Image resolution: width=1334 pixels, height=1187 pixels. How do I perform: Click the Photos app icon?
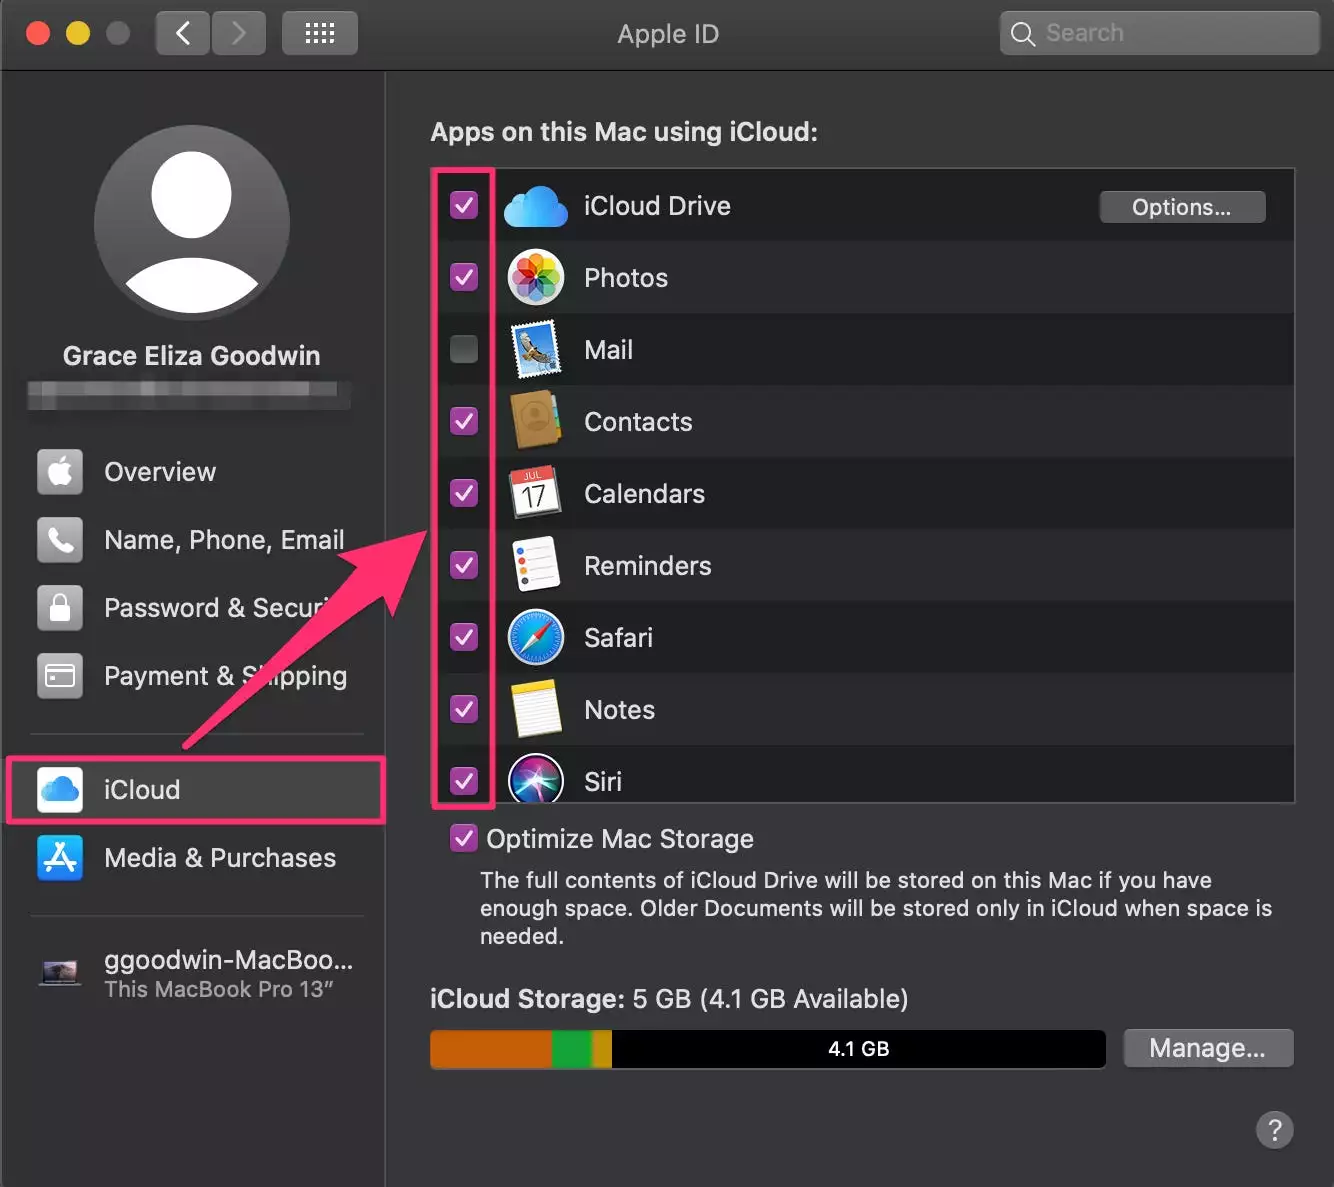click(x=536, y=278)
